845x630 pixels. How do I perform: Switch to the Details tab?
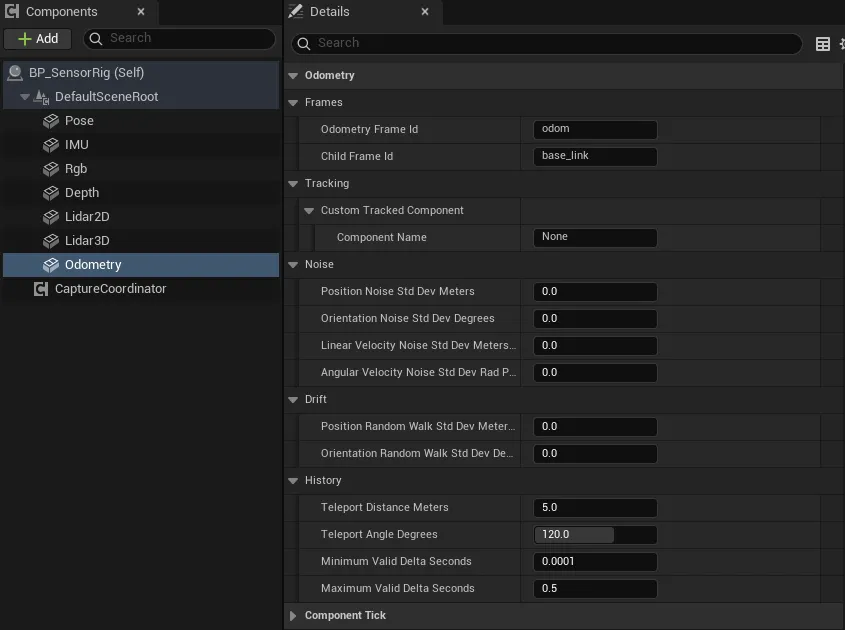tap(364, 12)
